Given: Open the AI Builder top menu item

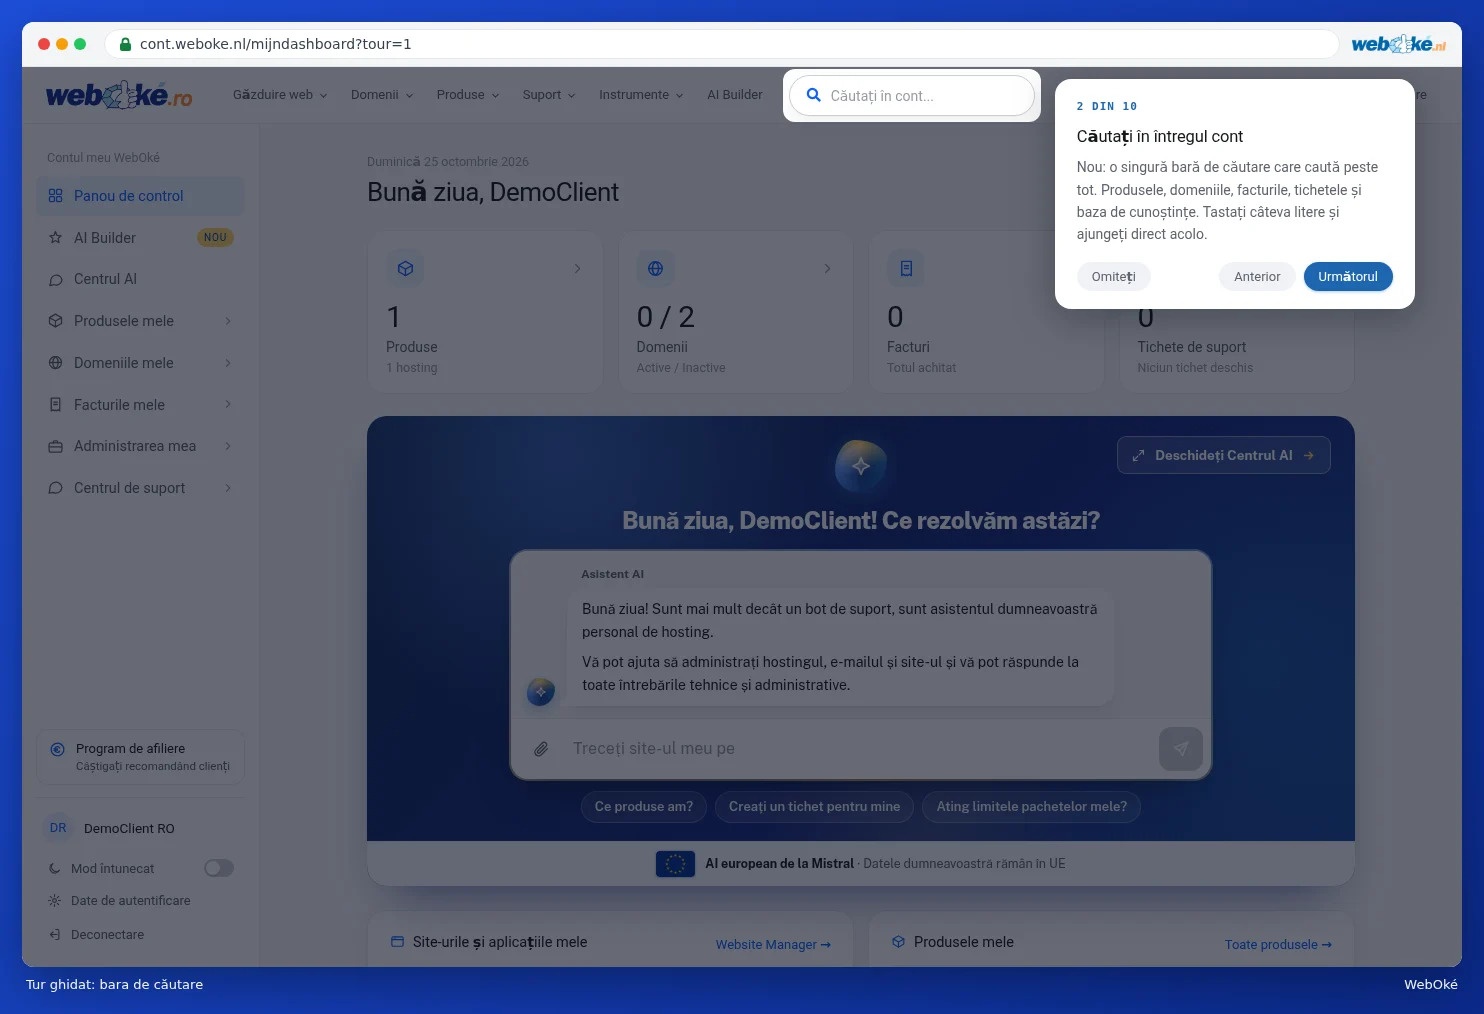Looking at the screenshot, I should tap(735, 95).
